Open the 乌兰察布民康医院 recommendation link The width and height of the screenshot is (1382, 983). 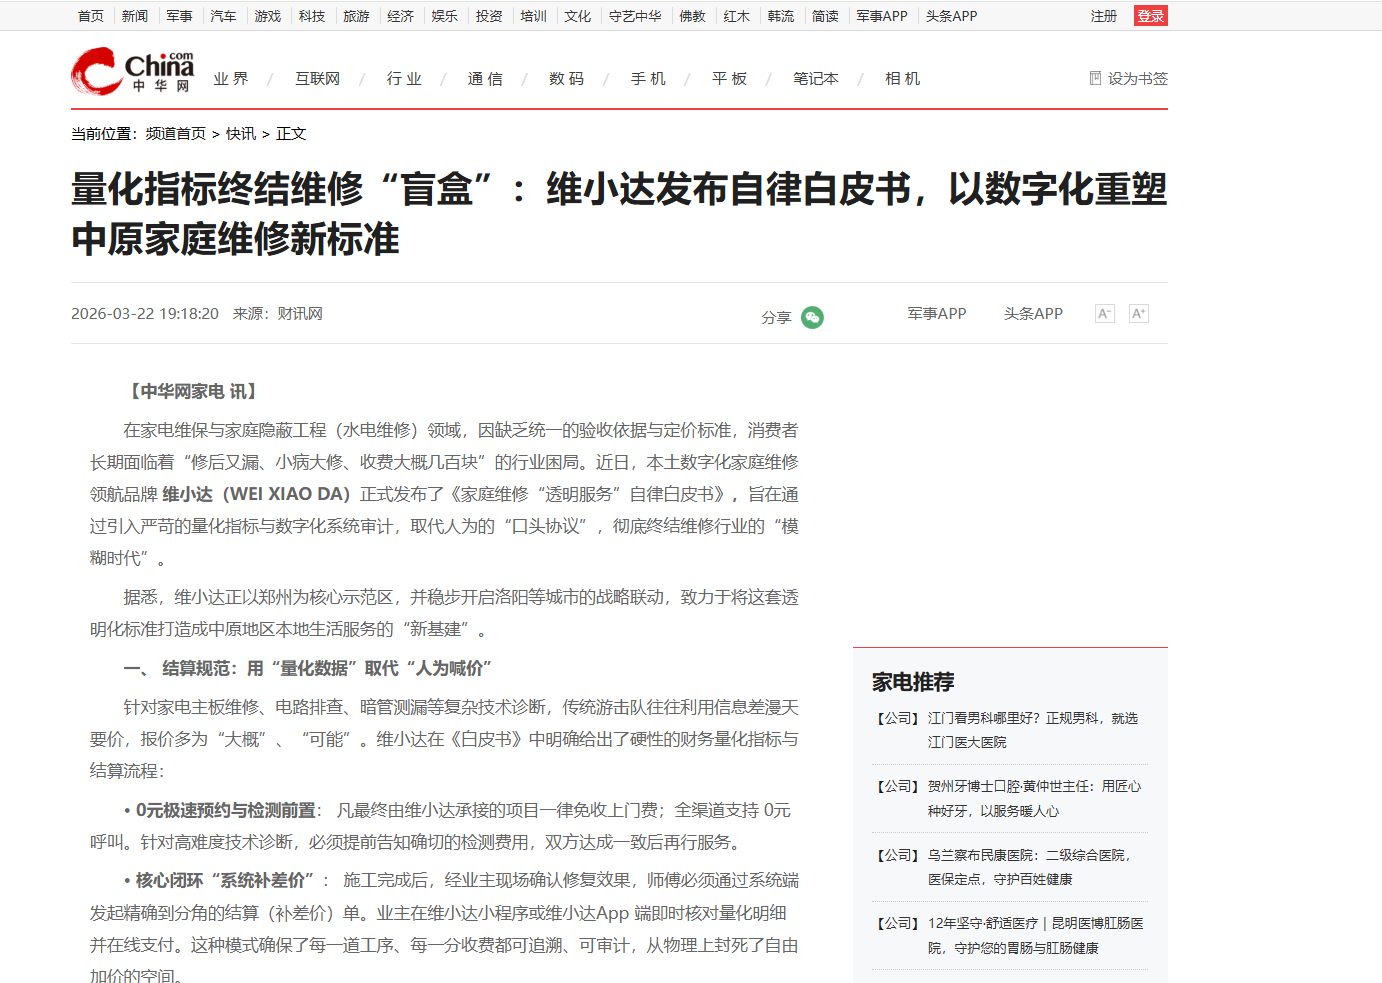pyautogui.click(x=1029, y=867)
